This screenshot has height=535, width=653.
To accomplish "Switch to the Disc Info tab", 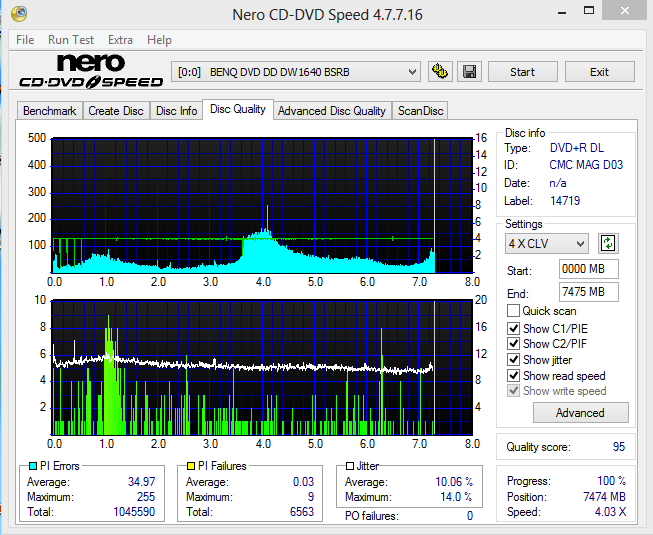I will pyautogui.click(x=176, y=111).
